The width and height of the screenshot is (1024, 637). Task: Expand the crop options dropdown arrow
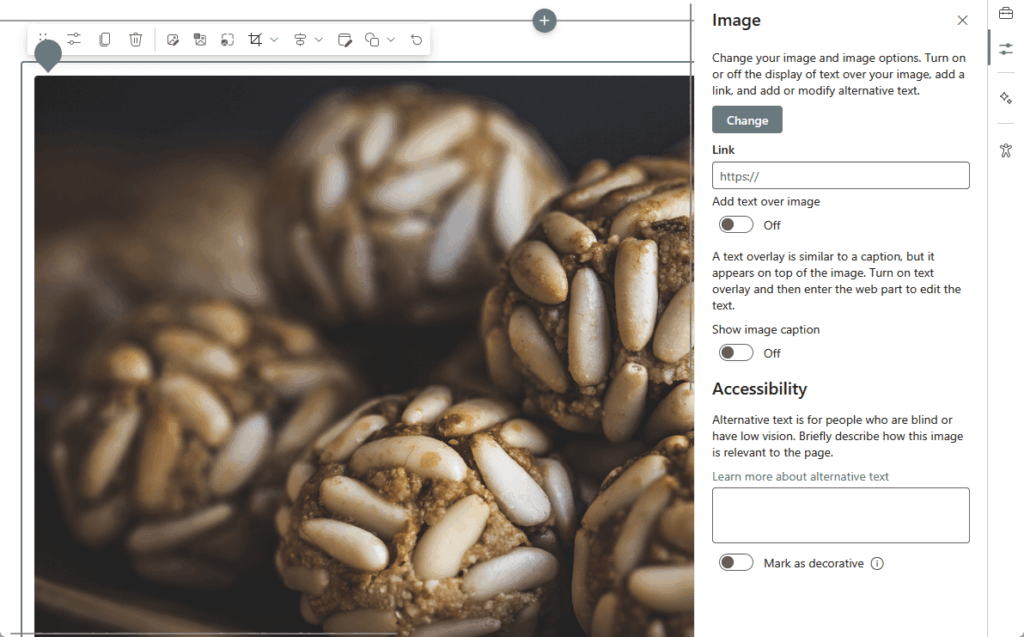click(274, 40)
